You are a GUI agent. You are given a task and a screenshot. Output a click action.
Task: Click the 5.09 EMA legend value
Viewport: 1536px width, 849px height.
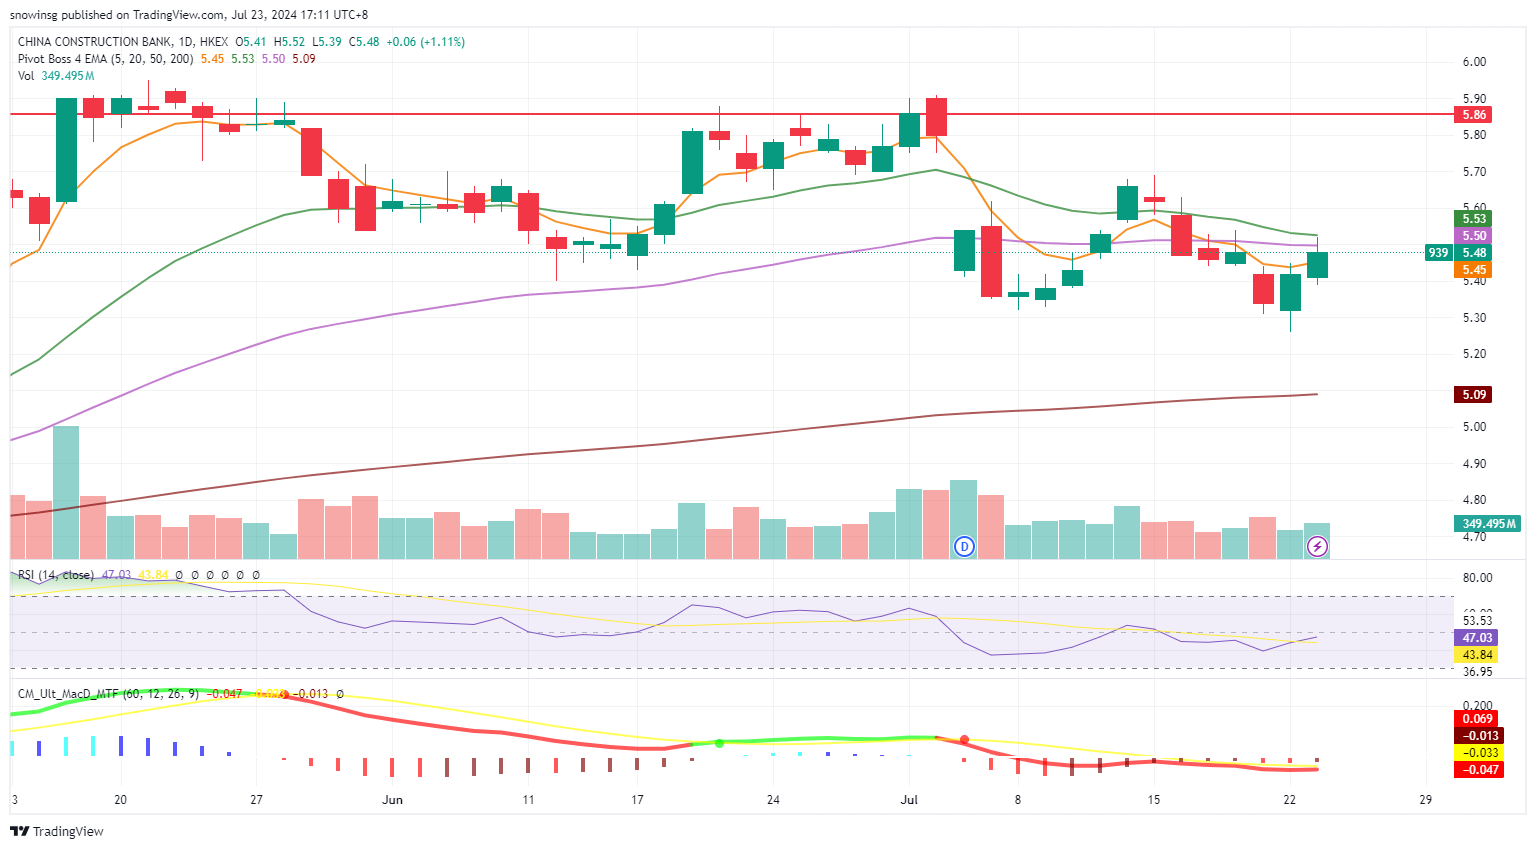(x=304, y=59)
